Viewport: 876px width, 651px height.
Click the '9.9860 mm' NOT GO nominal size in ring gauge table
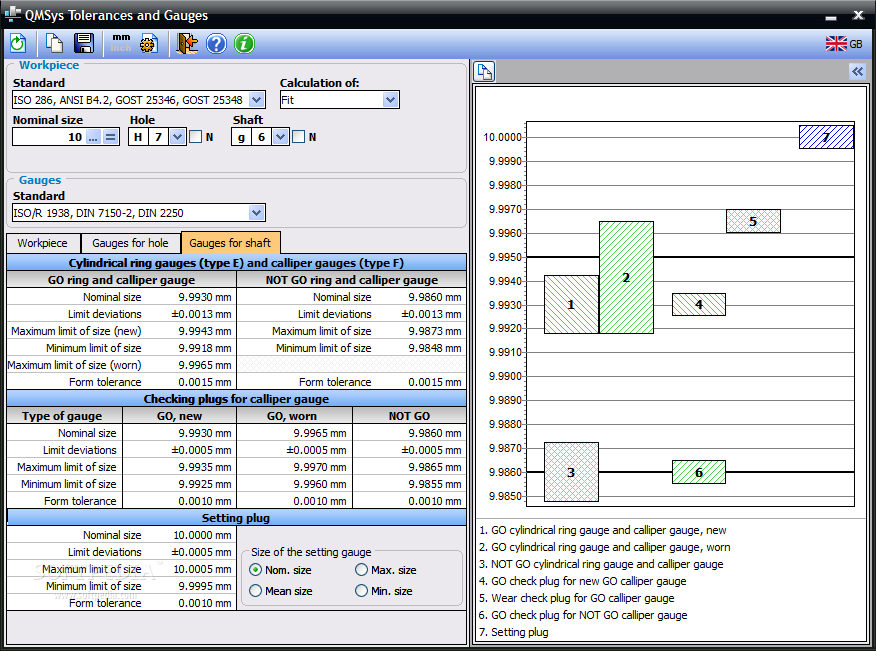(435, 297)
